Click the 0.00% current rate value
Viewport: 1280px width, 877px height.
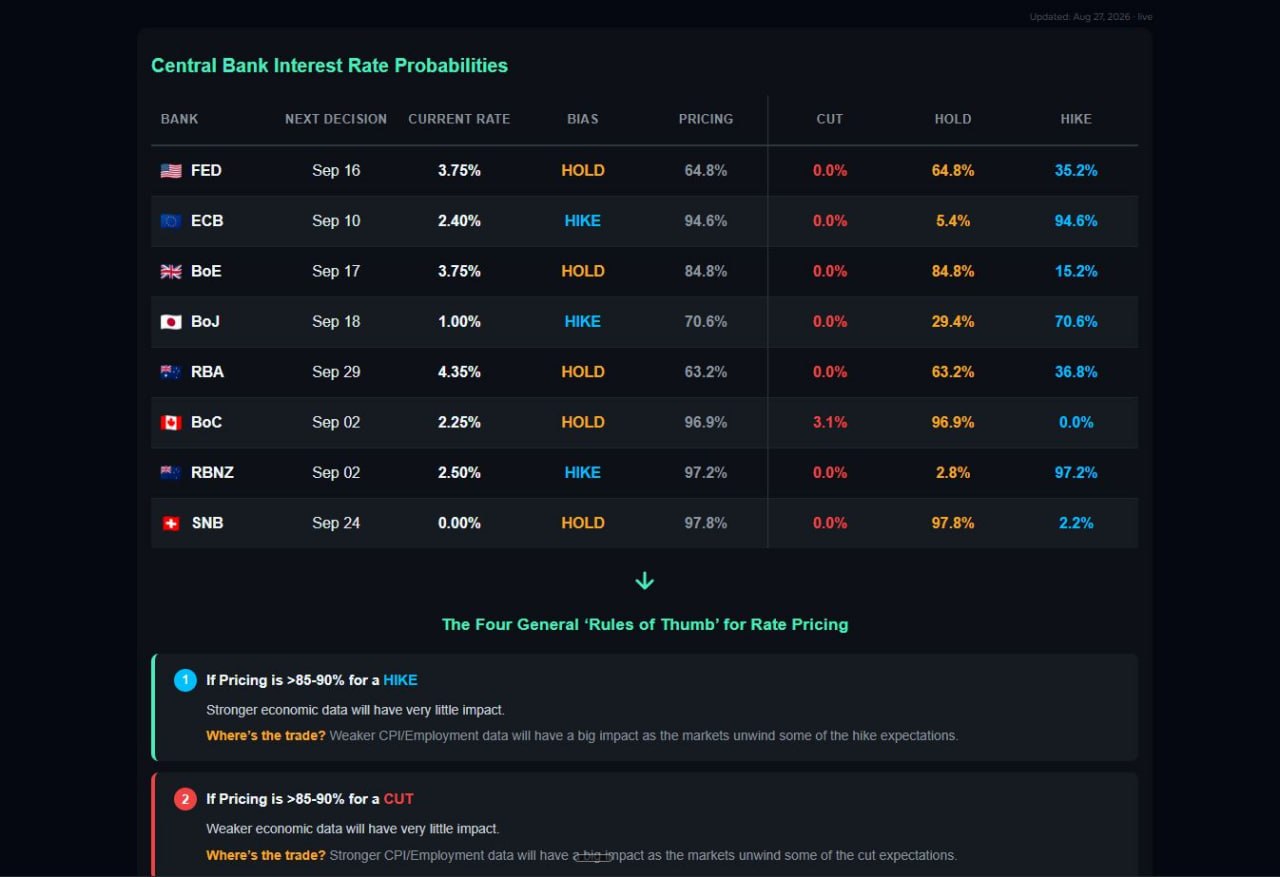459,523
